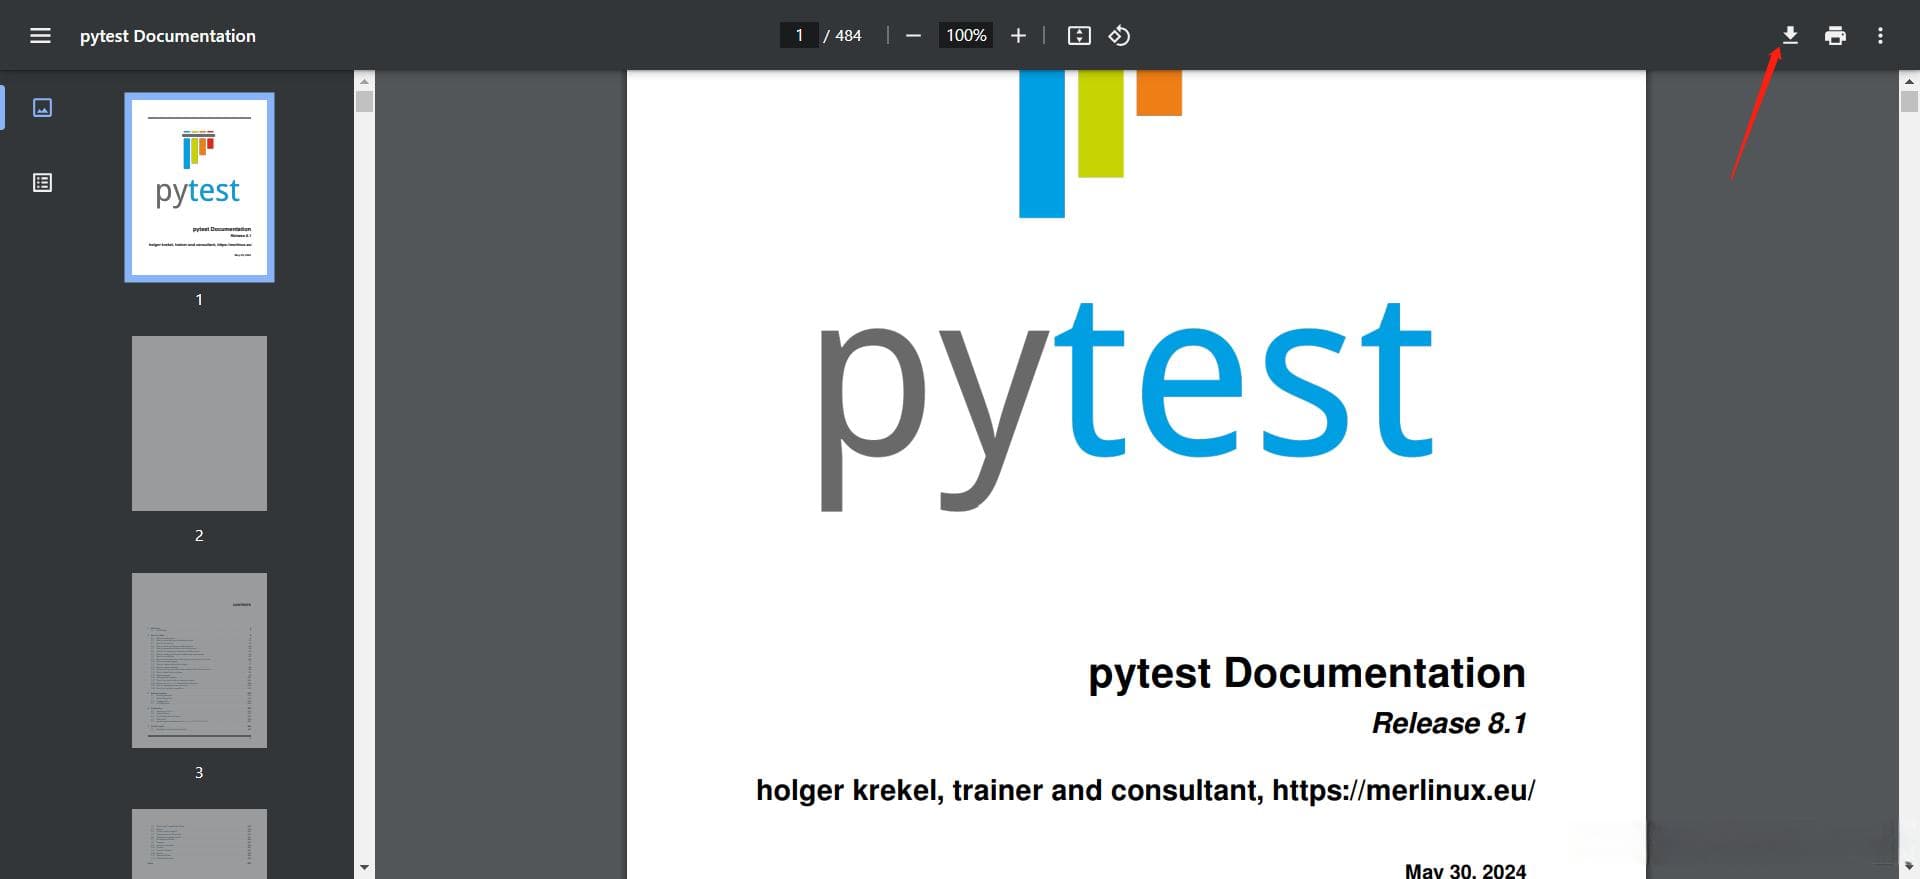Click the document scrollbar down arrow

click(1909, 866)
